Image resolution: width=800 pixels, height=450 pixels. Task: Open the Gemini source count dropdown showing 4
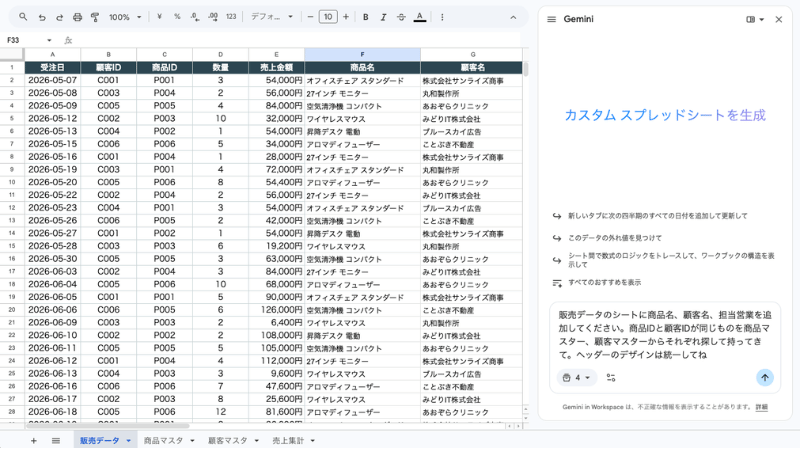click(577, 378)
